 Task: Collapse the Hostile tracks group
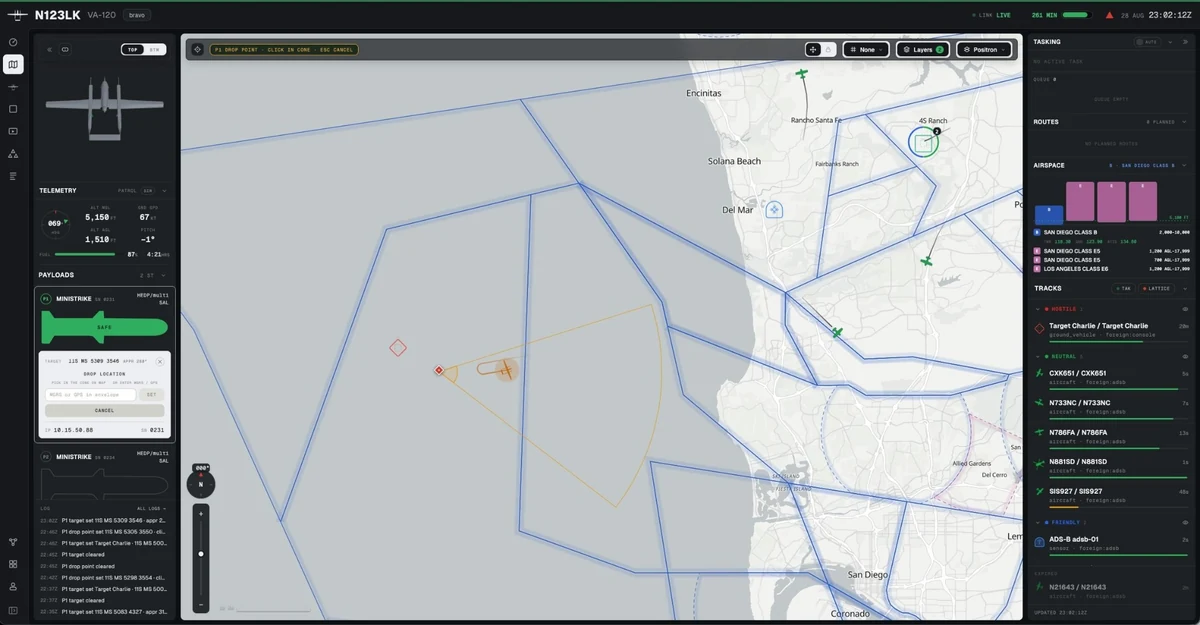tap(1039, 309)
